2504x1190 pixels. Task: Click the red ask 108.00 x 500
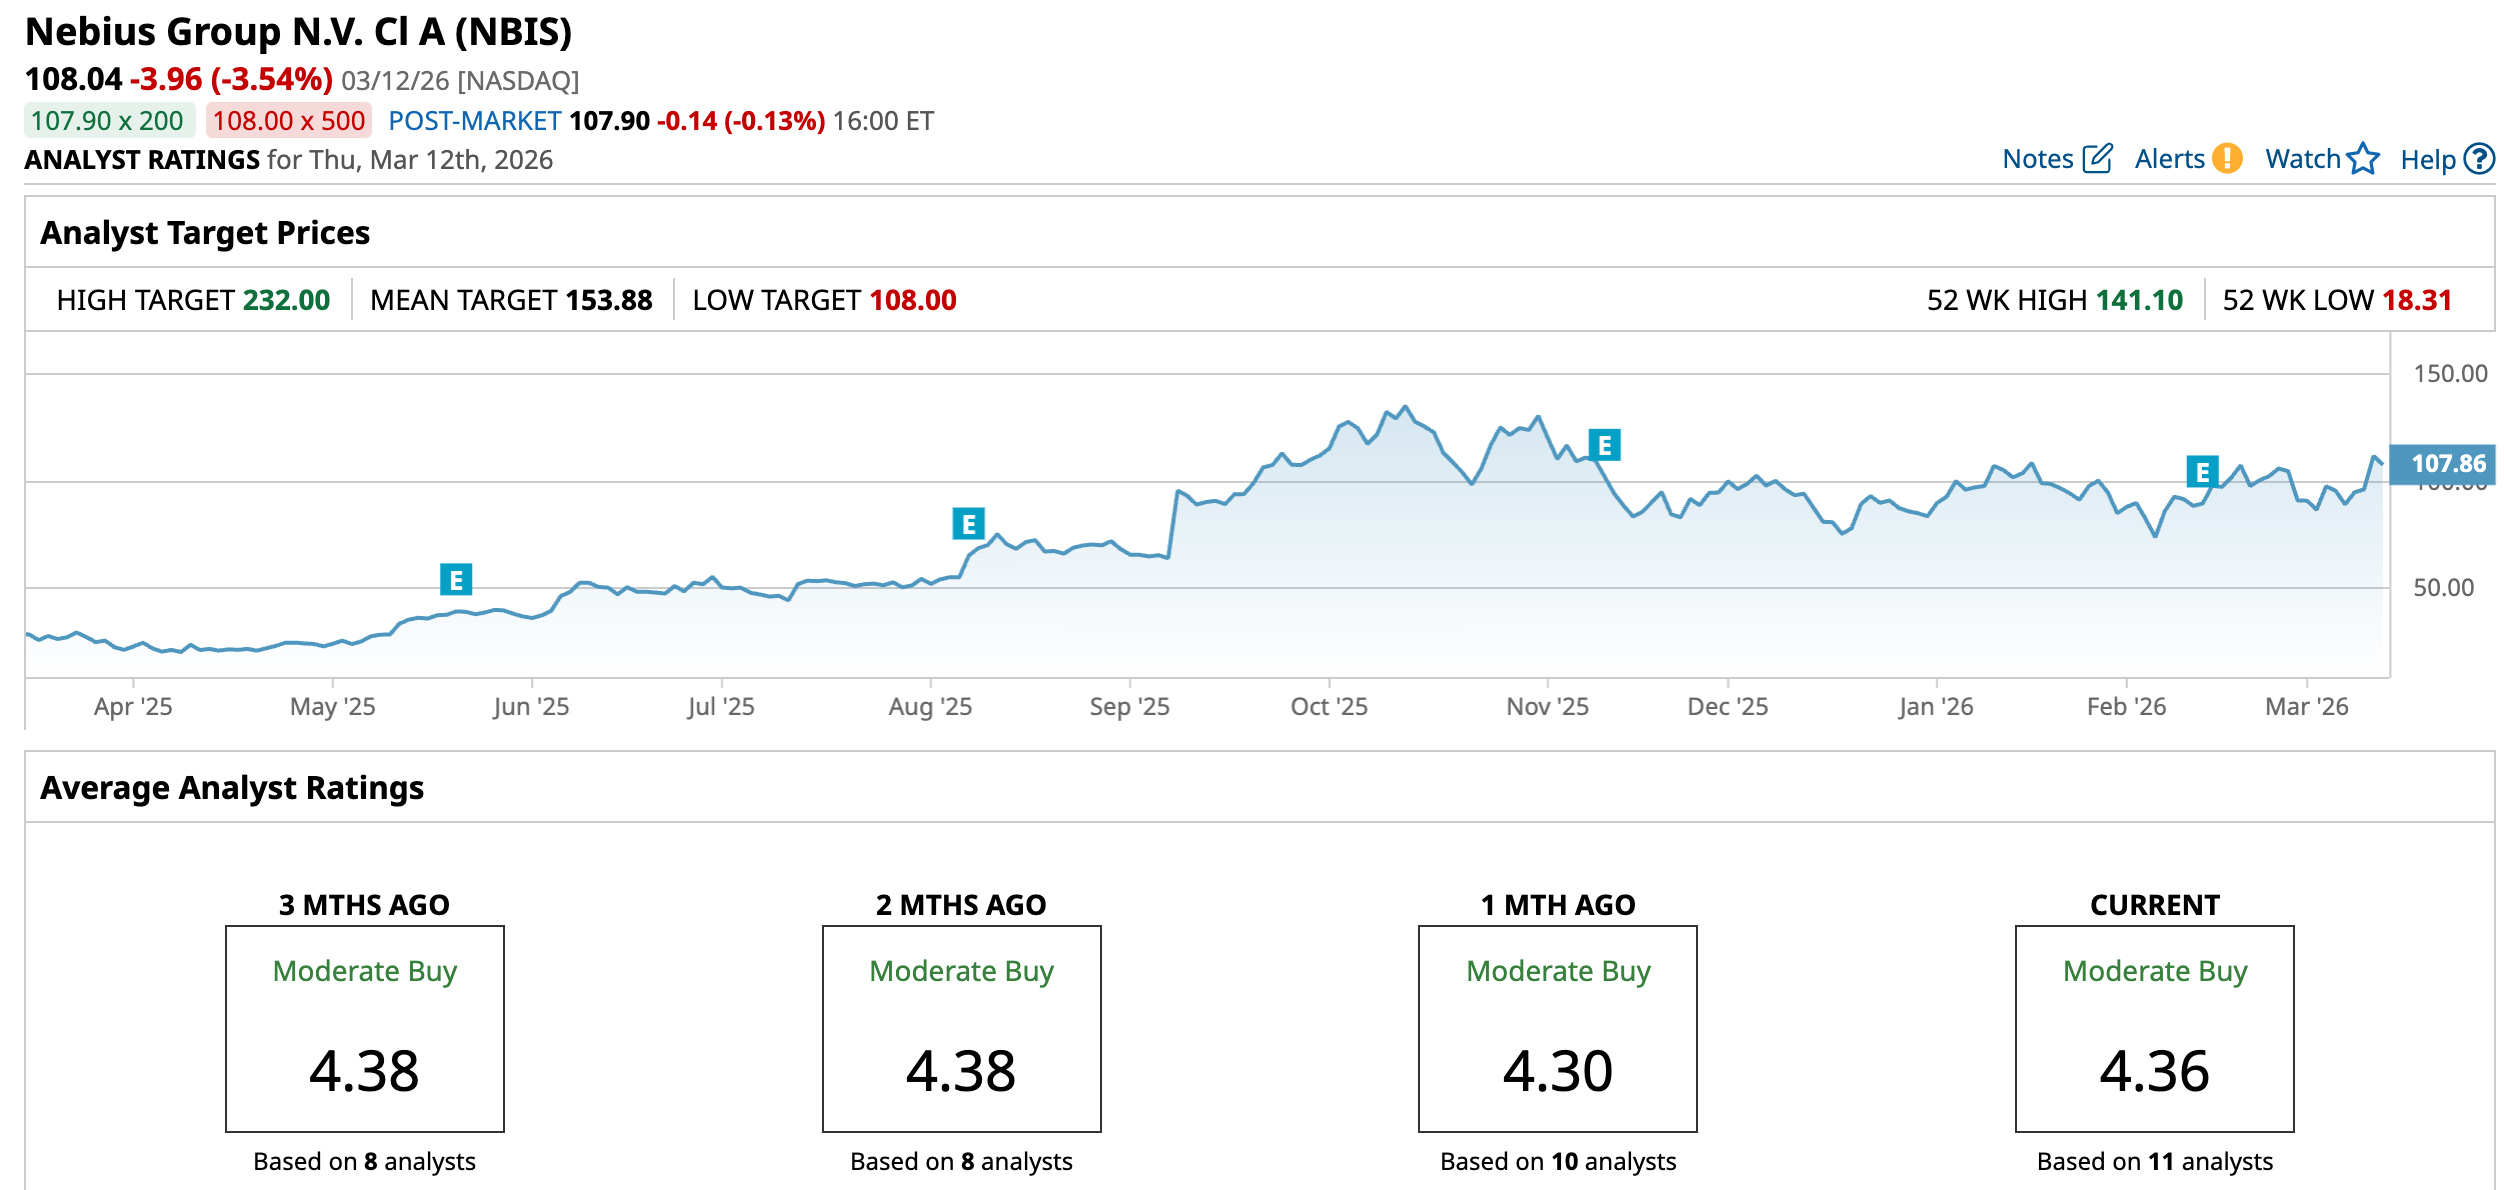coord(289,121)
